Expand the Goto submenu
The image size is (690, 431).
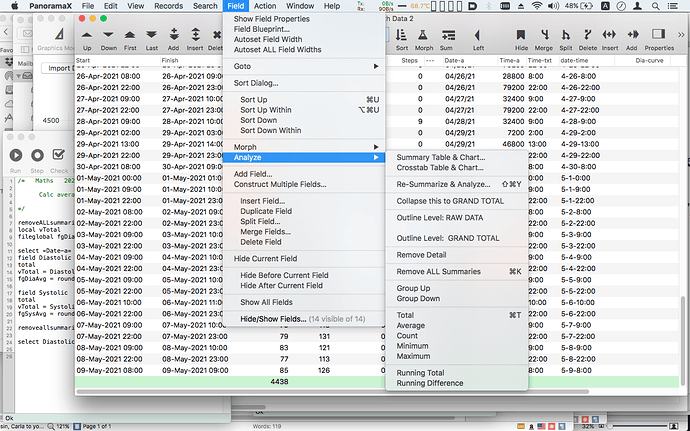(x=304, y=66)
